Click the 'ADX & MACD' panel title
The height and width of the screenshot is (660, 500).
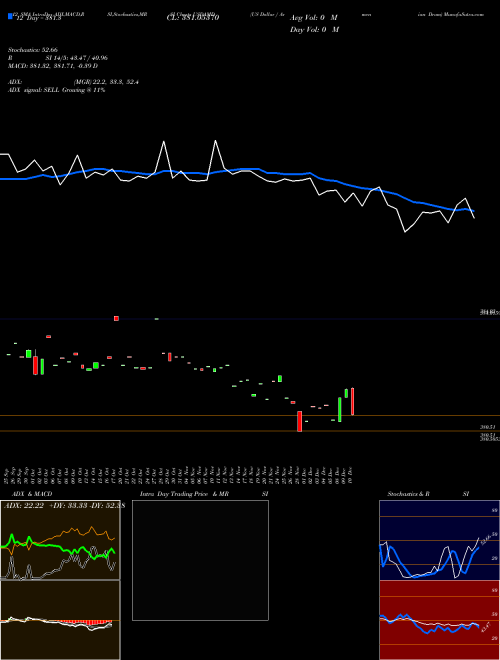pos(32,494)
